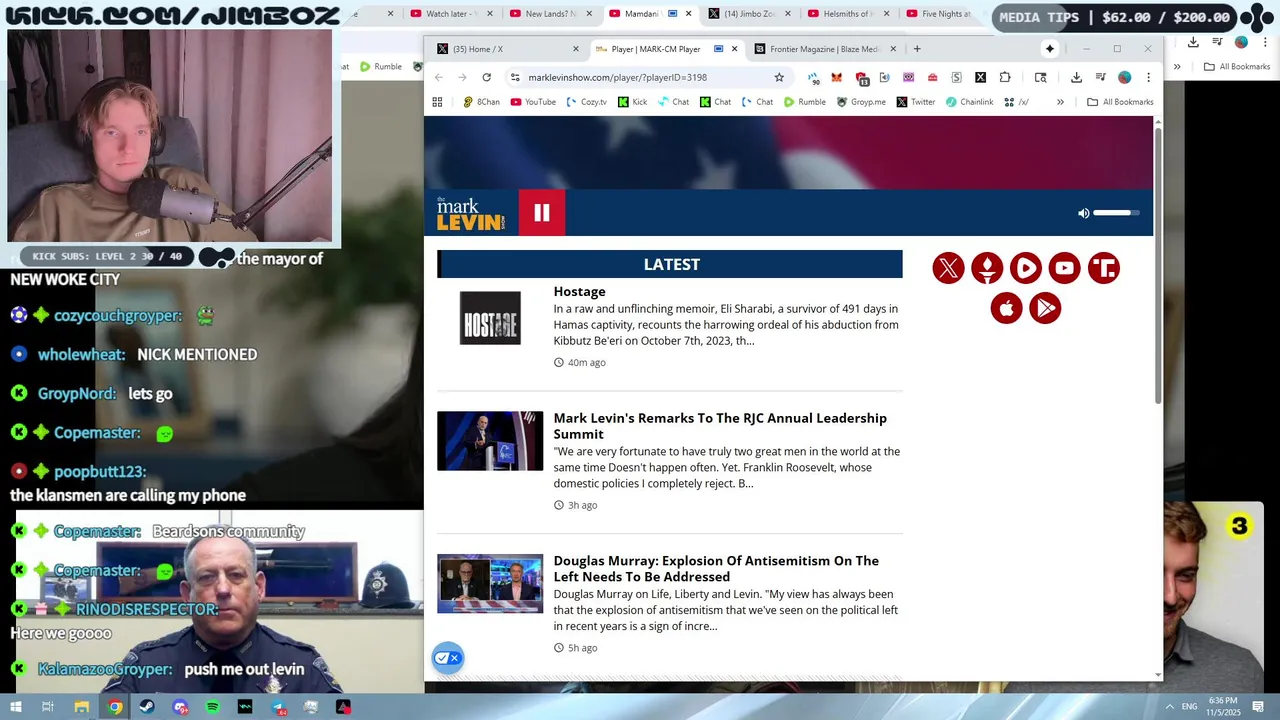Image resolution: width=1280 pixels, height=720 pixels.
Task: Open Spotify from the taskbar
Action: coord(212,707)
